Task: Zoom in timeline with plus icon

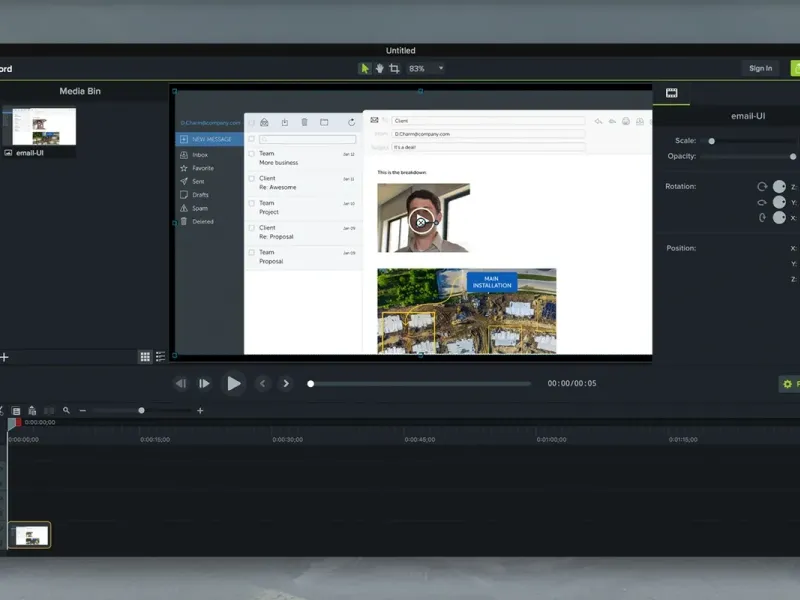Action: click(200, 410)
